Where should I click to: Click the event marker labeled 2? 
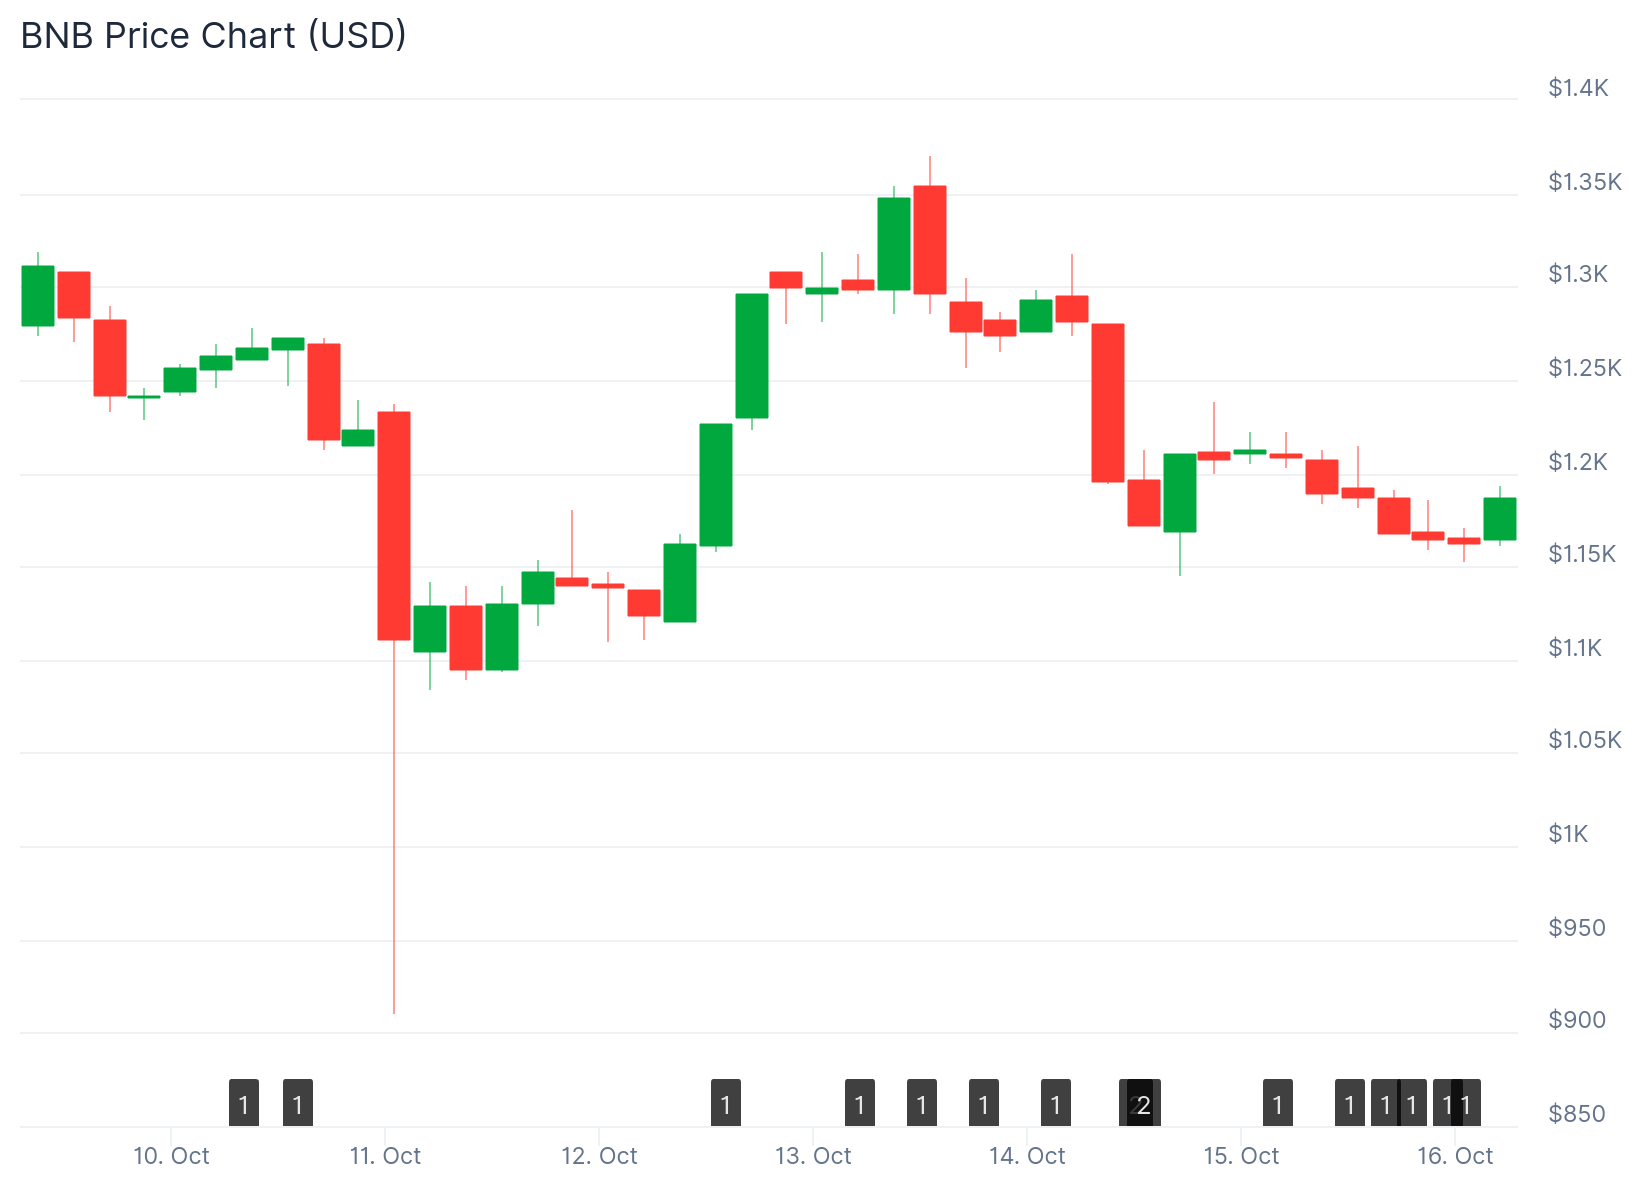point(1144,1104)
